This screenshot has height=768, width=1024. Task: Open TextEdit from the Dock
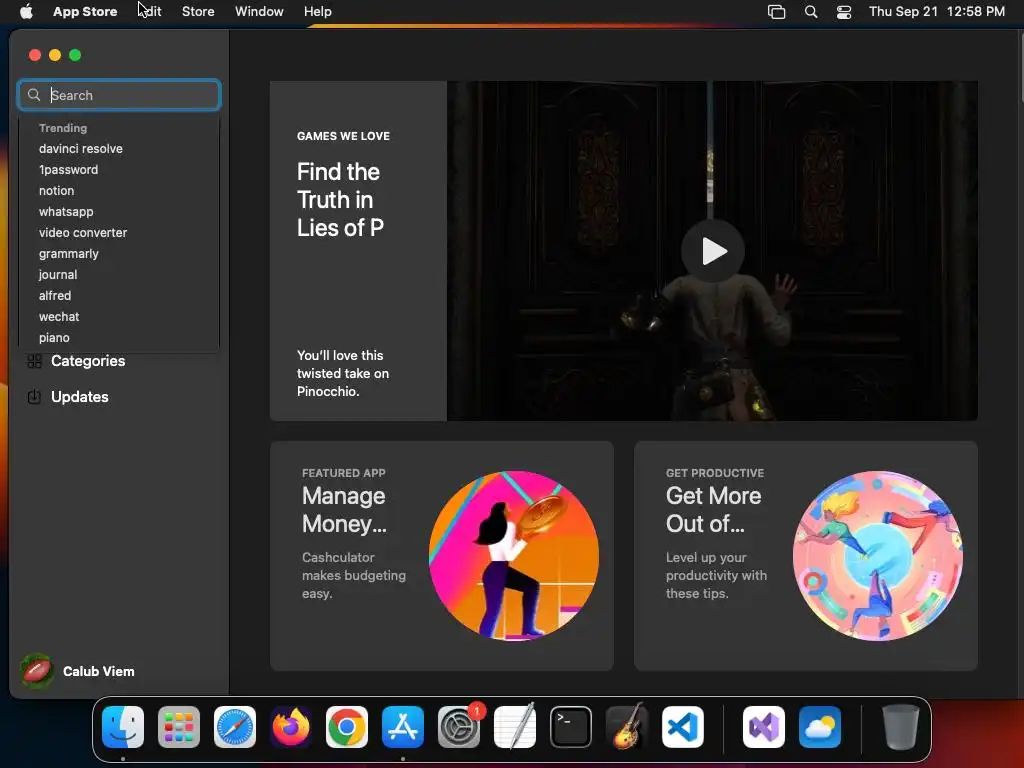pyautogui.click(x=515, y=727)
